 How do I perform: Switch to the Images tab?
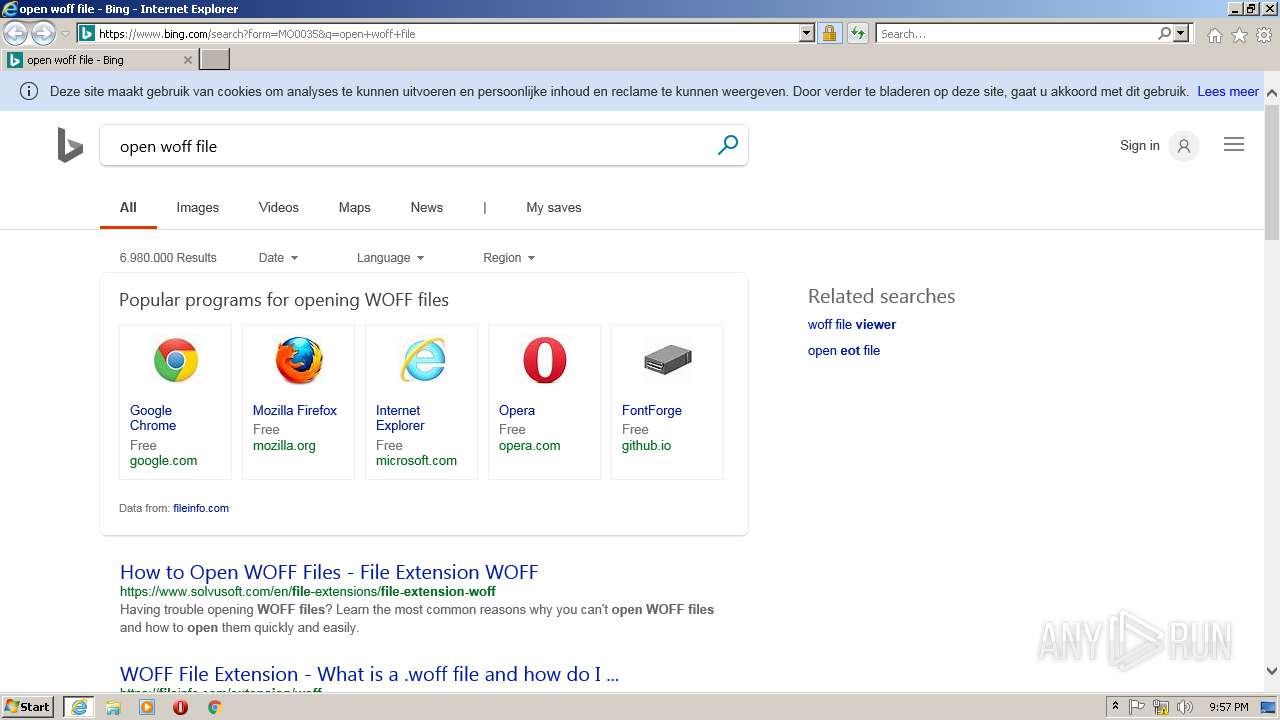198,208
